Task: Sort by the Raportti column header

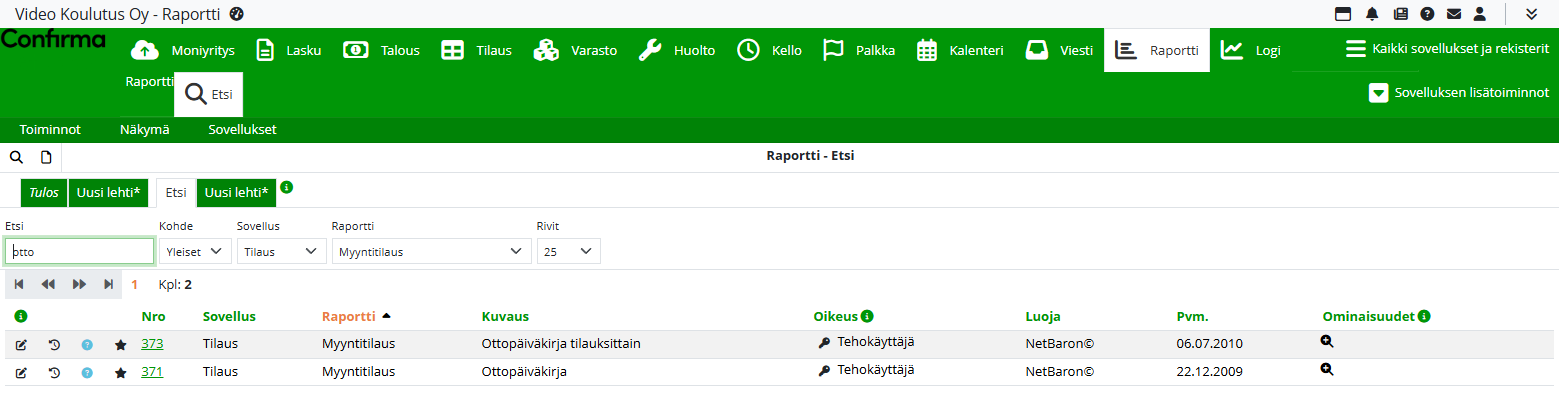Action: coord(348,317)
